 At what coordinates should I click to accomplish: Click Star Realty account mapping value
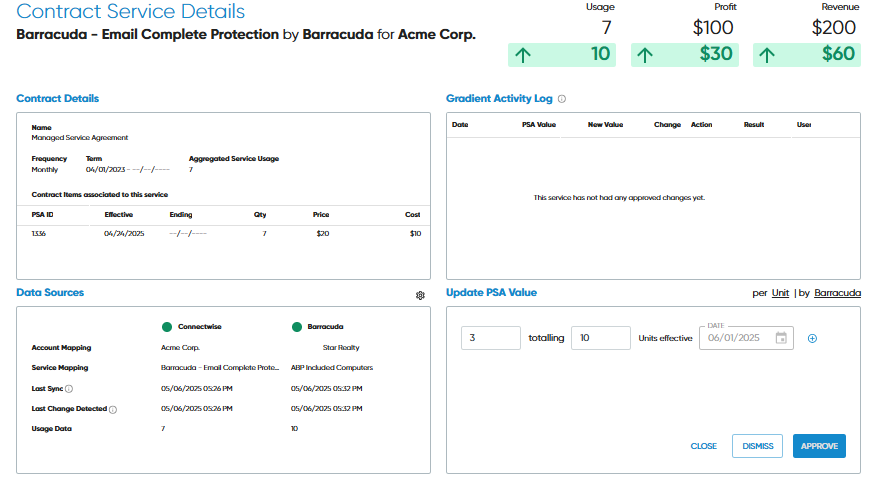coord(341,347)
